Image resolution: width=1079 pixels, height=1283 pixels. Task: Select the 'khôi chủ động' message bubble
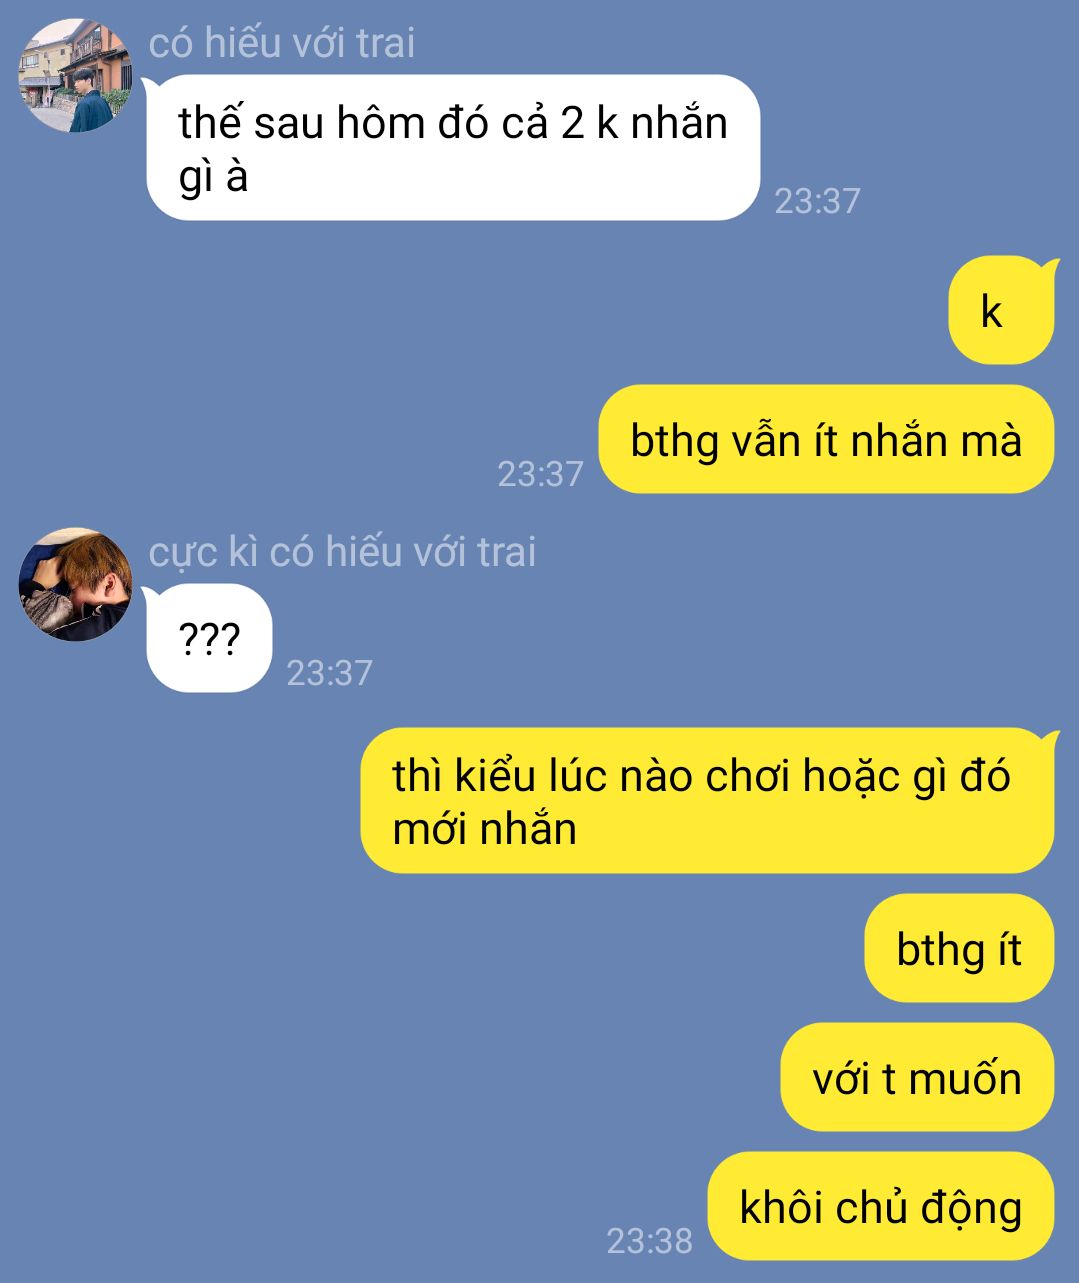[880, 1206]
